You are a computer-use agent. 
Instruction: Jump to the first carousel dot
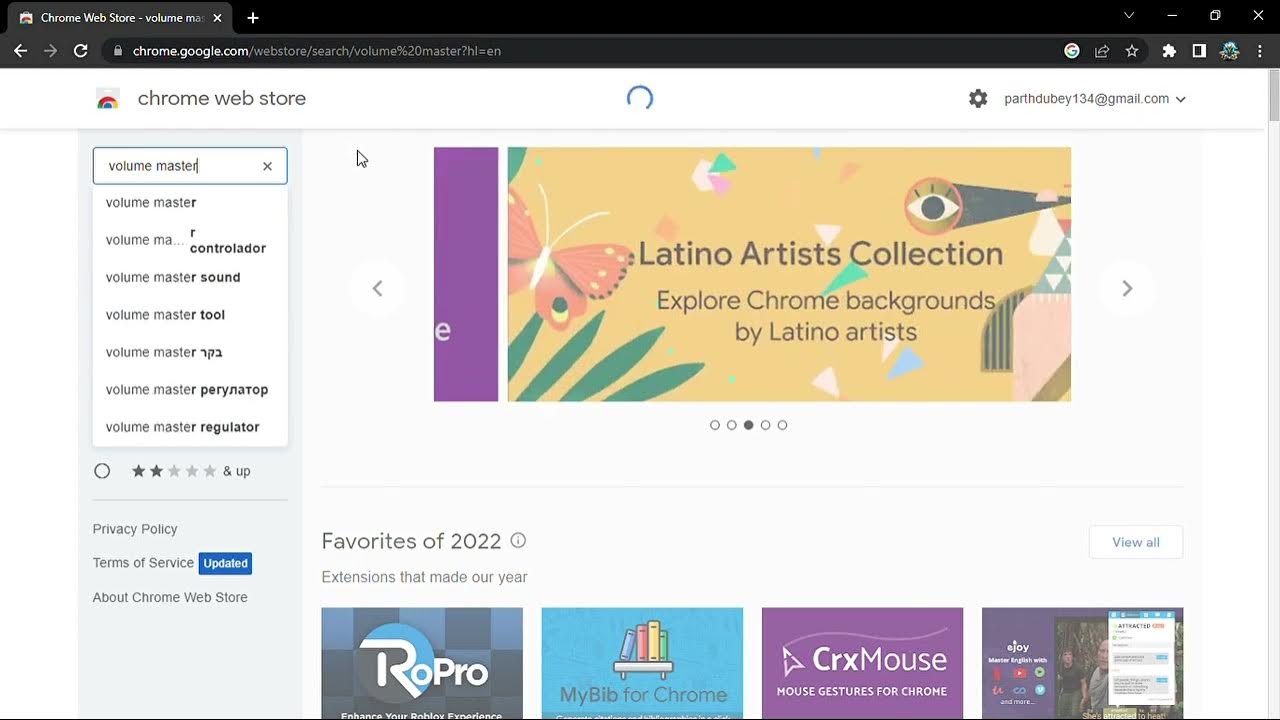coord(715,425)
